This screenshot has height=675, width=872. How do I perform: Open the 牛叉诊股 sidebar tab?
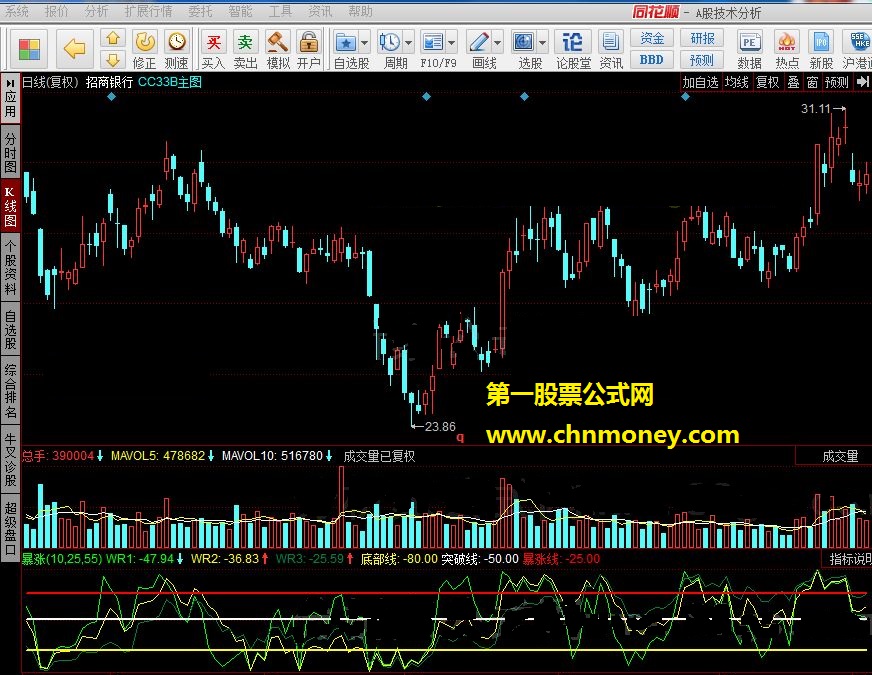10,459
